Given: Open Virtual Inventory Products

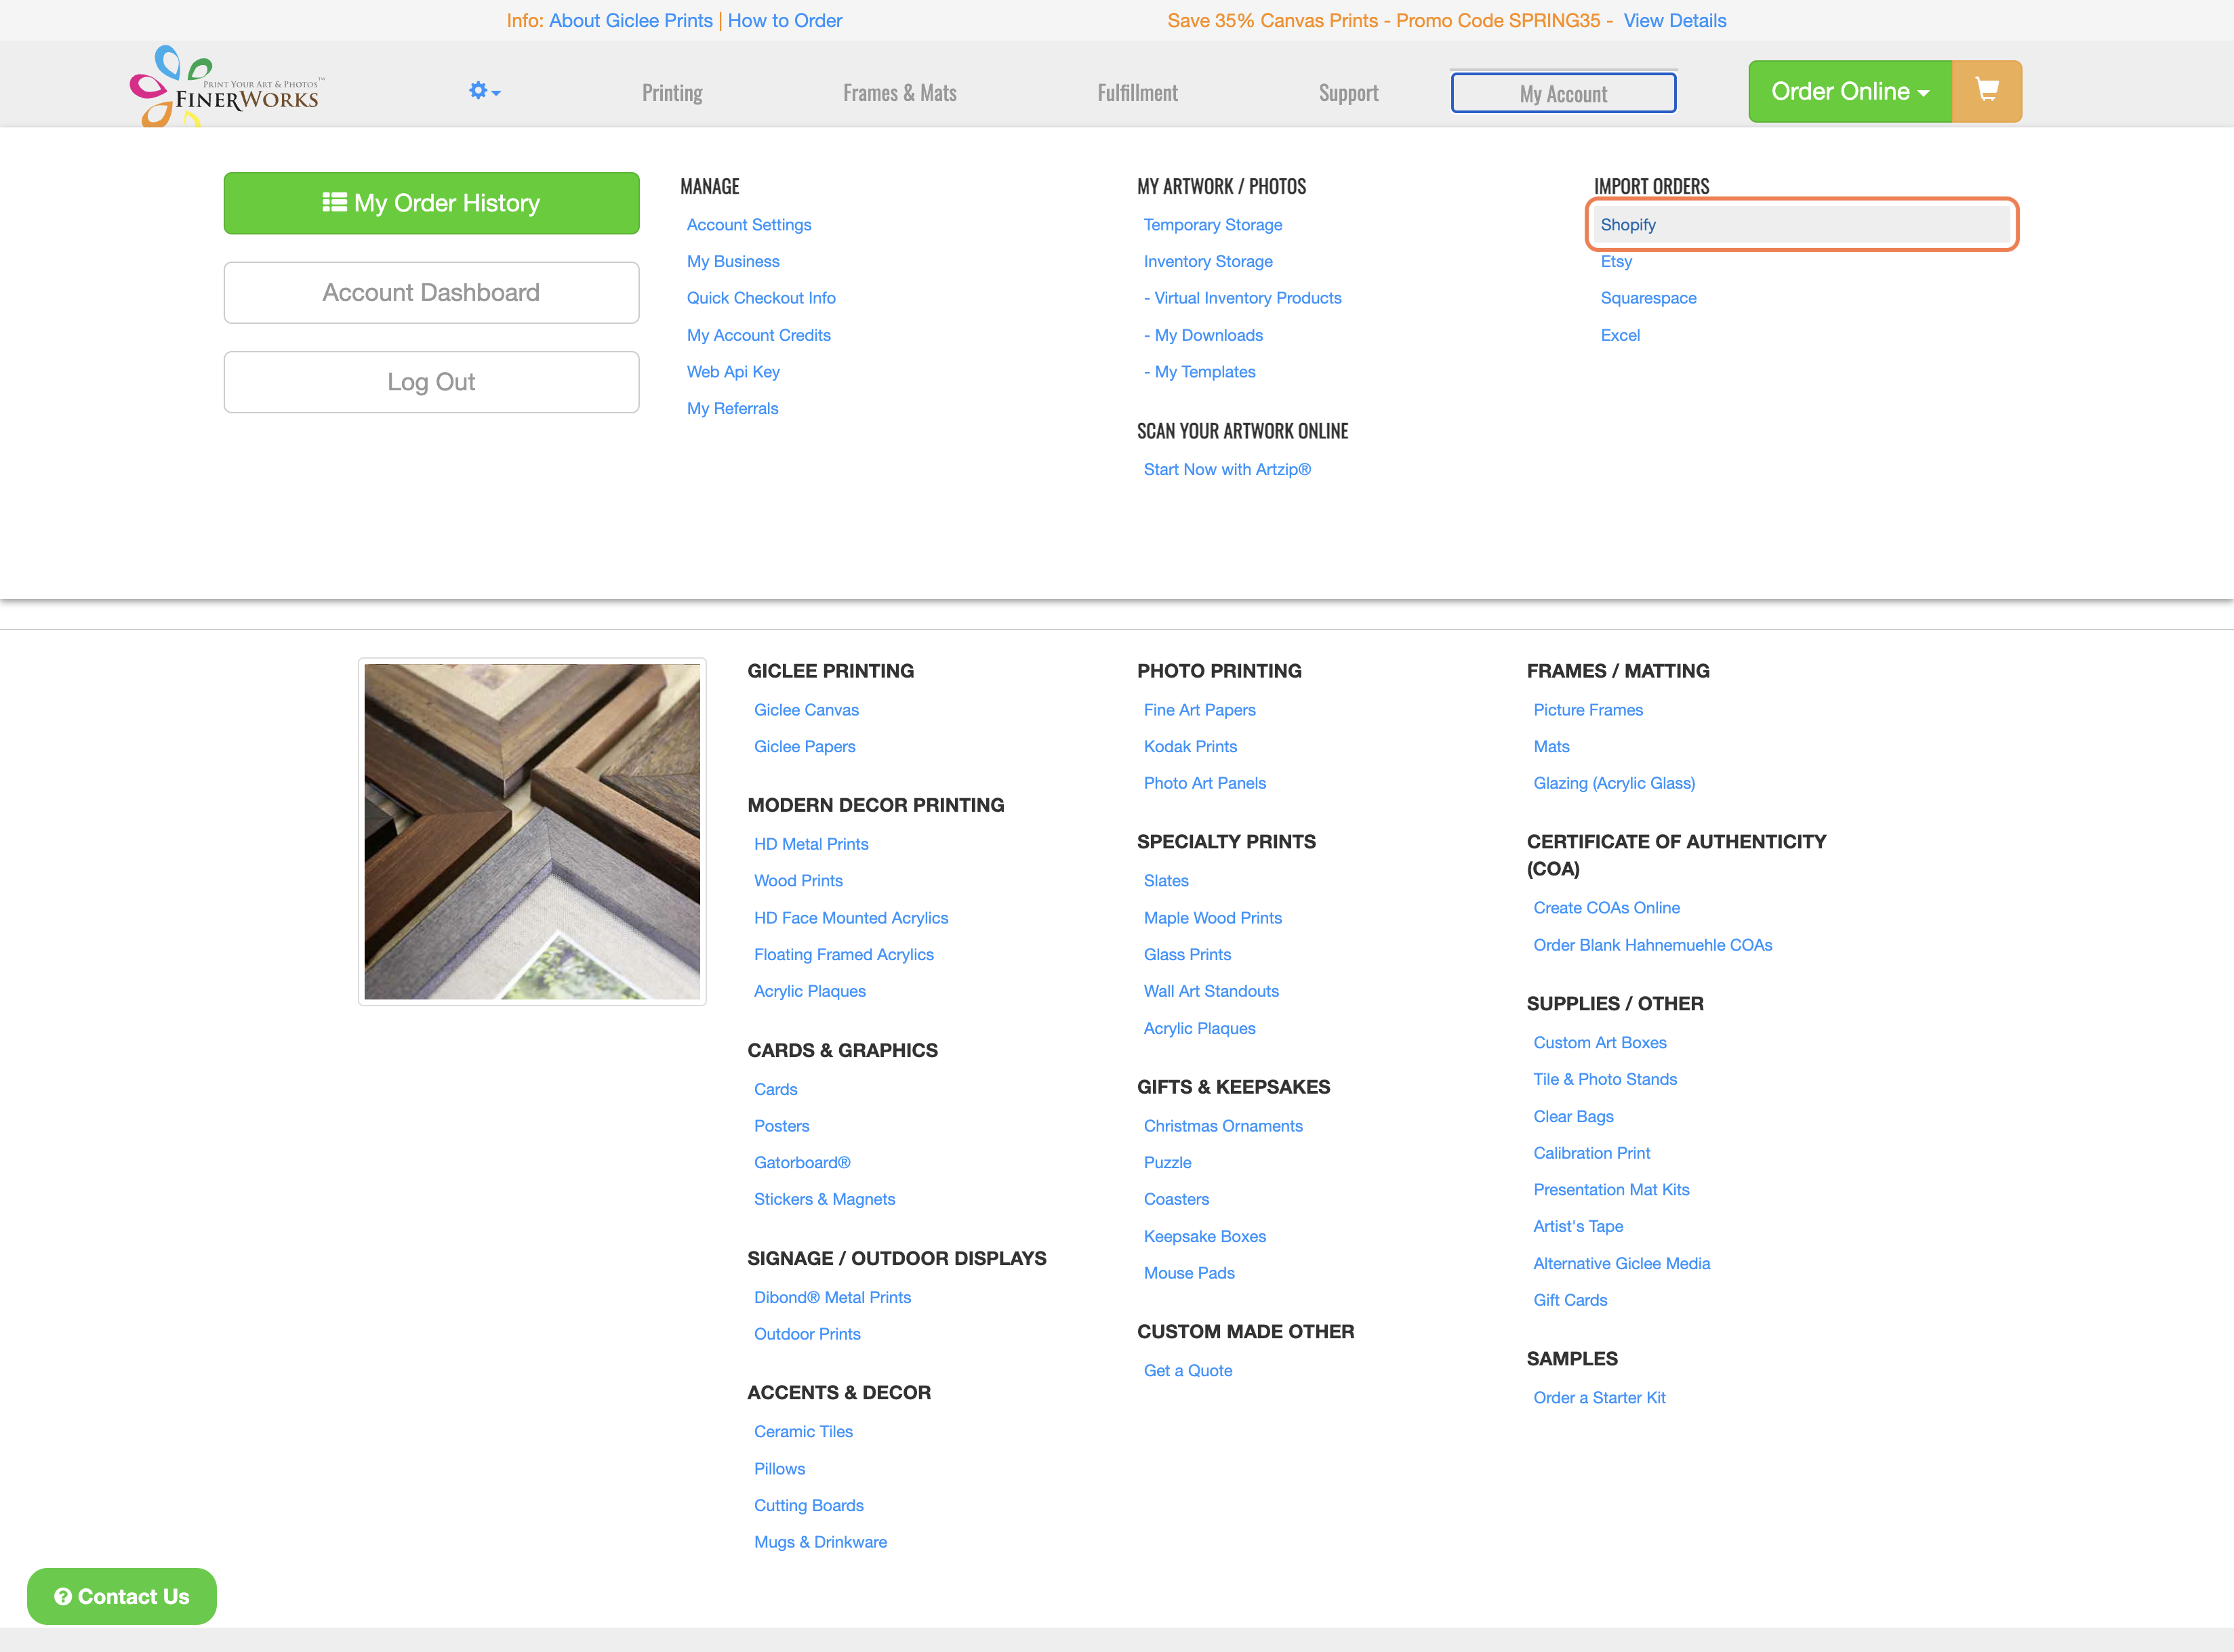Looking at the screenshot, I should pos(1243,298).
